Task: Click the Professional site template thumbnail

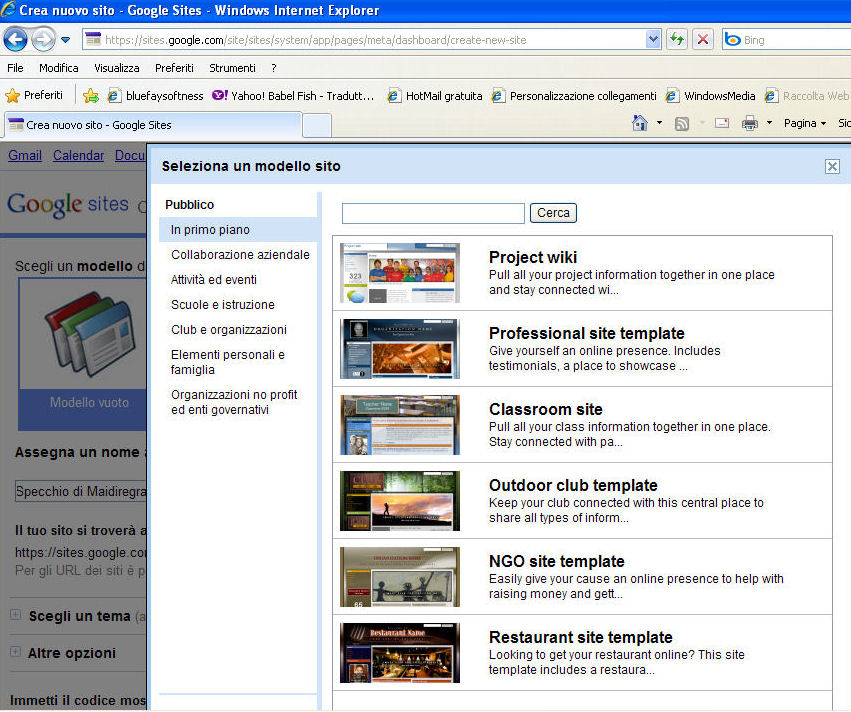Action: click(399, 349)
